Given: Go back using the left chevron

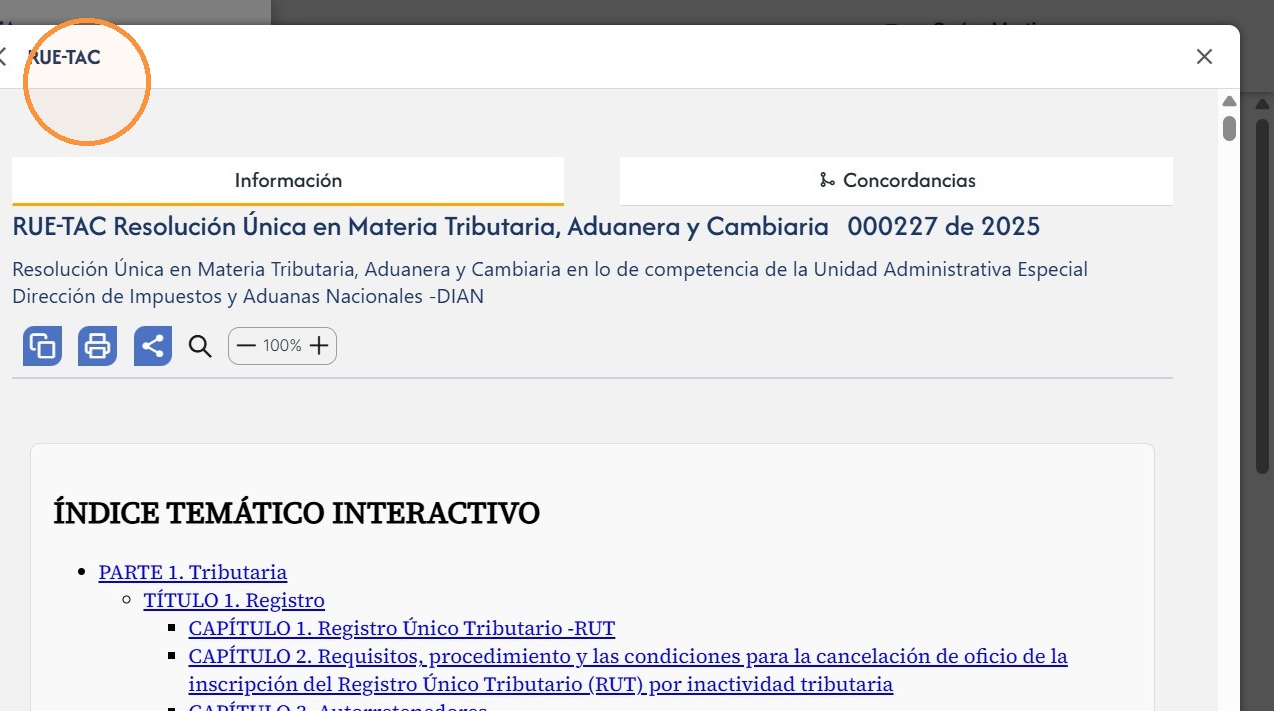Looking at the screenshot, I should coord(3,57).
